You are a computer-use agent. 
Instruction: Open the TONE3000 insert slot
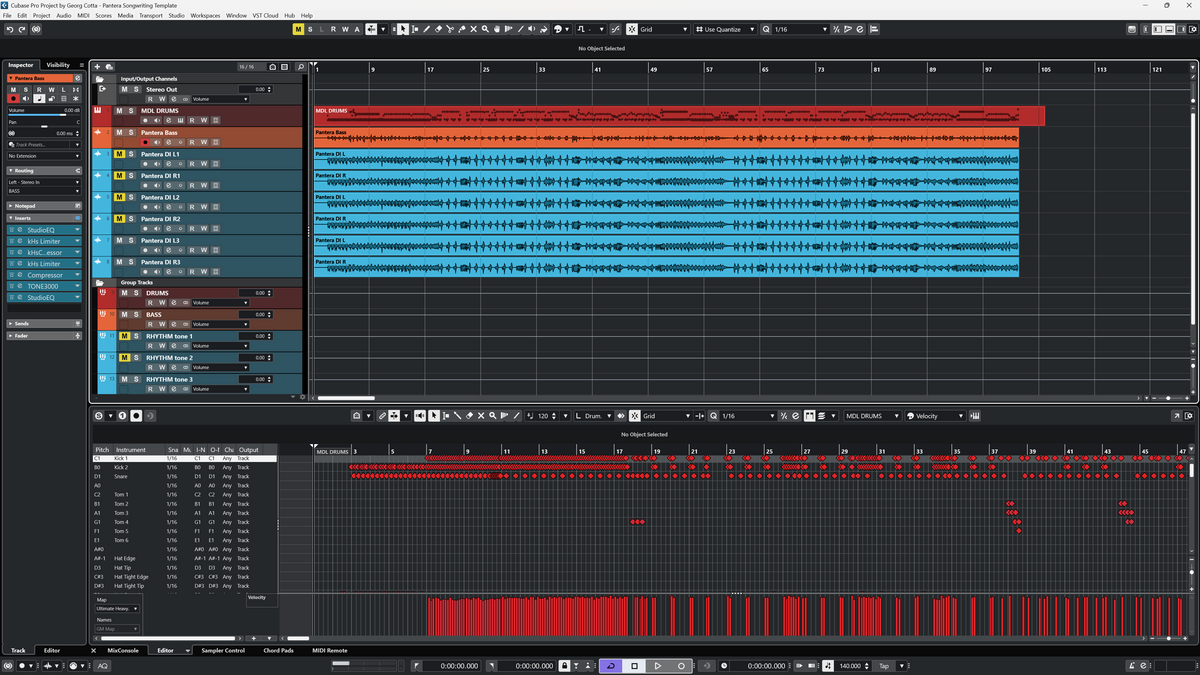(x=44, y=286)
